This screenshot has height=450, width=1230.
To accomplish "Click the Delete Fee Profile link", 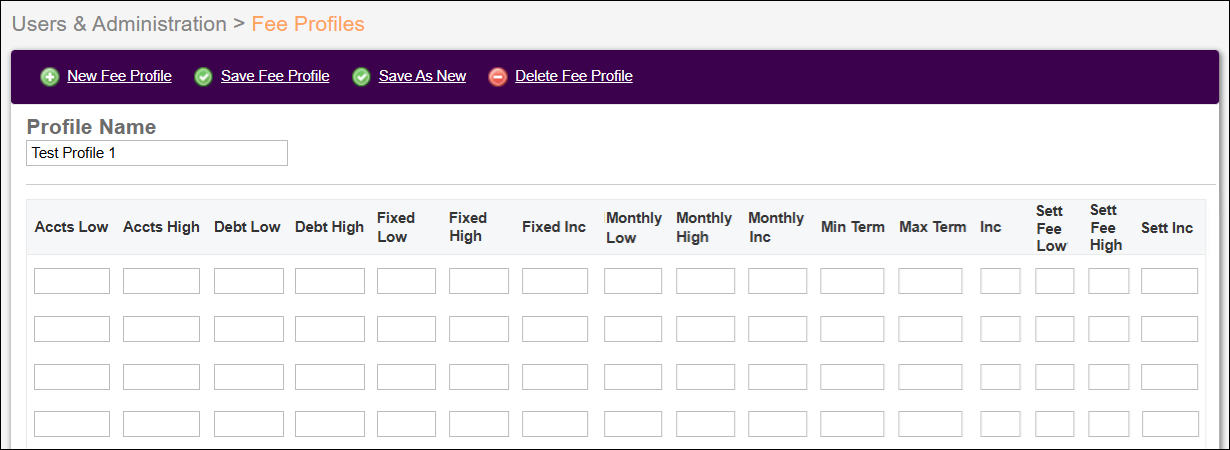I will click(x=574, y=76).
